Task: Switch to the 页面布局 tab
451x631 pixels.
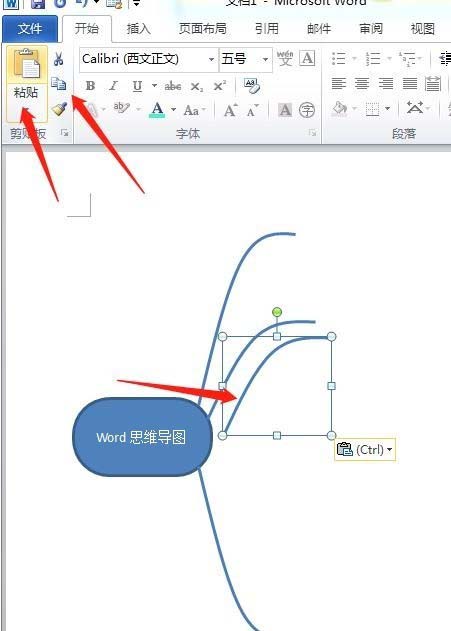Action: pos(202,29)
